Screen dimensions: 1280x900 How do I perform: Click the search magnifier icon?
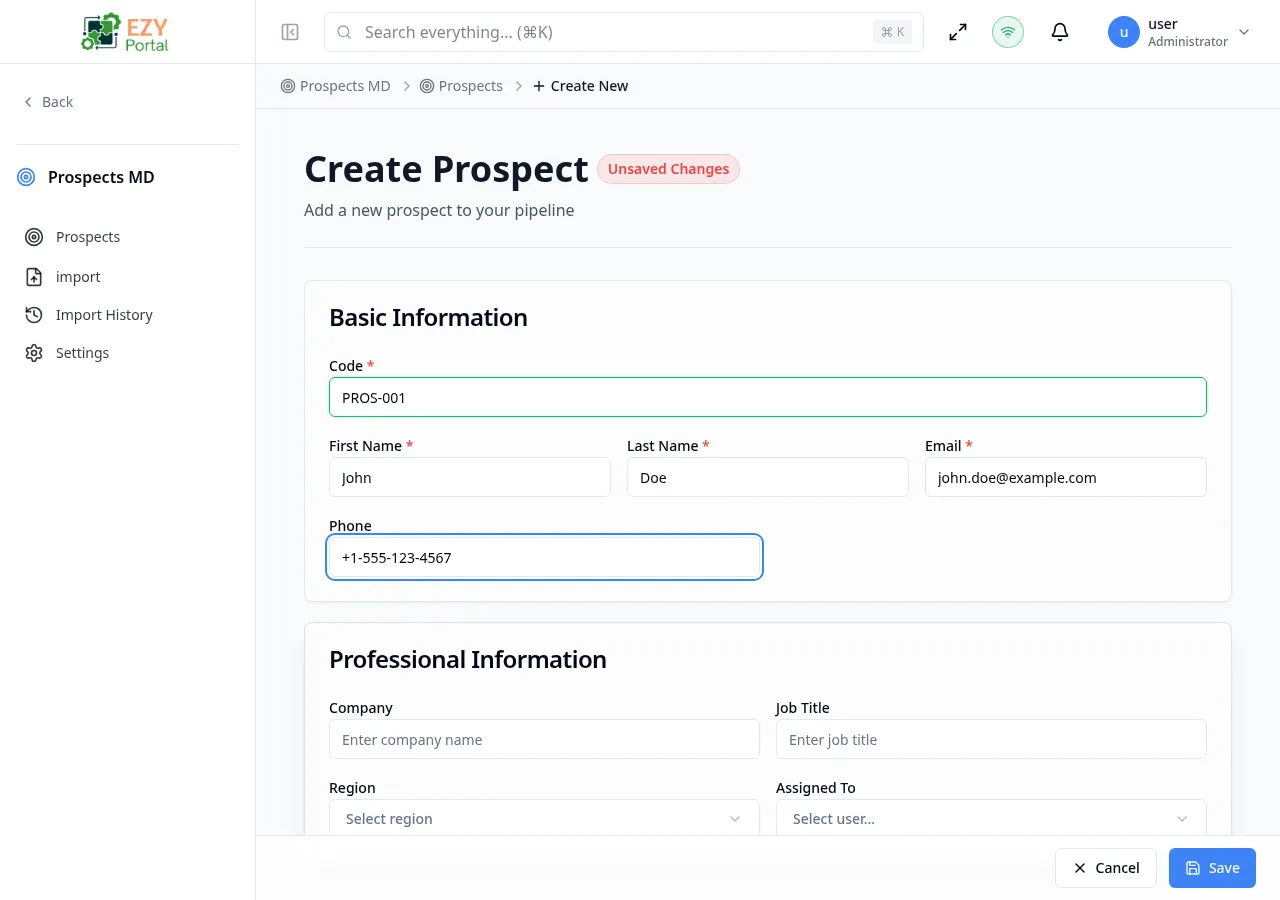click(344, 32)
